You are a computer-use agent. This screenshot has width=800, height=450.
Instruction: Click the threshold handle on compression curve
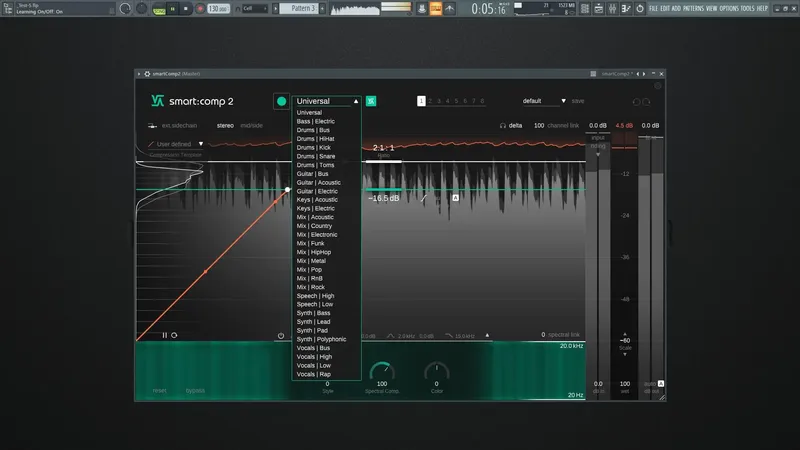coord(288,189)
